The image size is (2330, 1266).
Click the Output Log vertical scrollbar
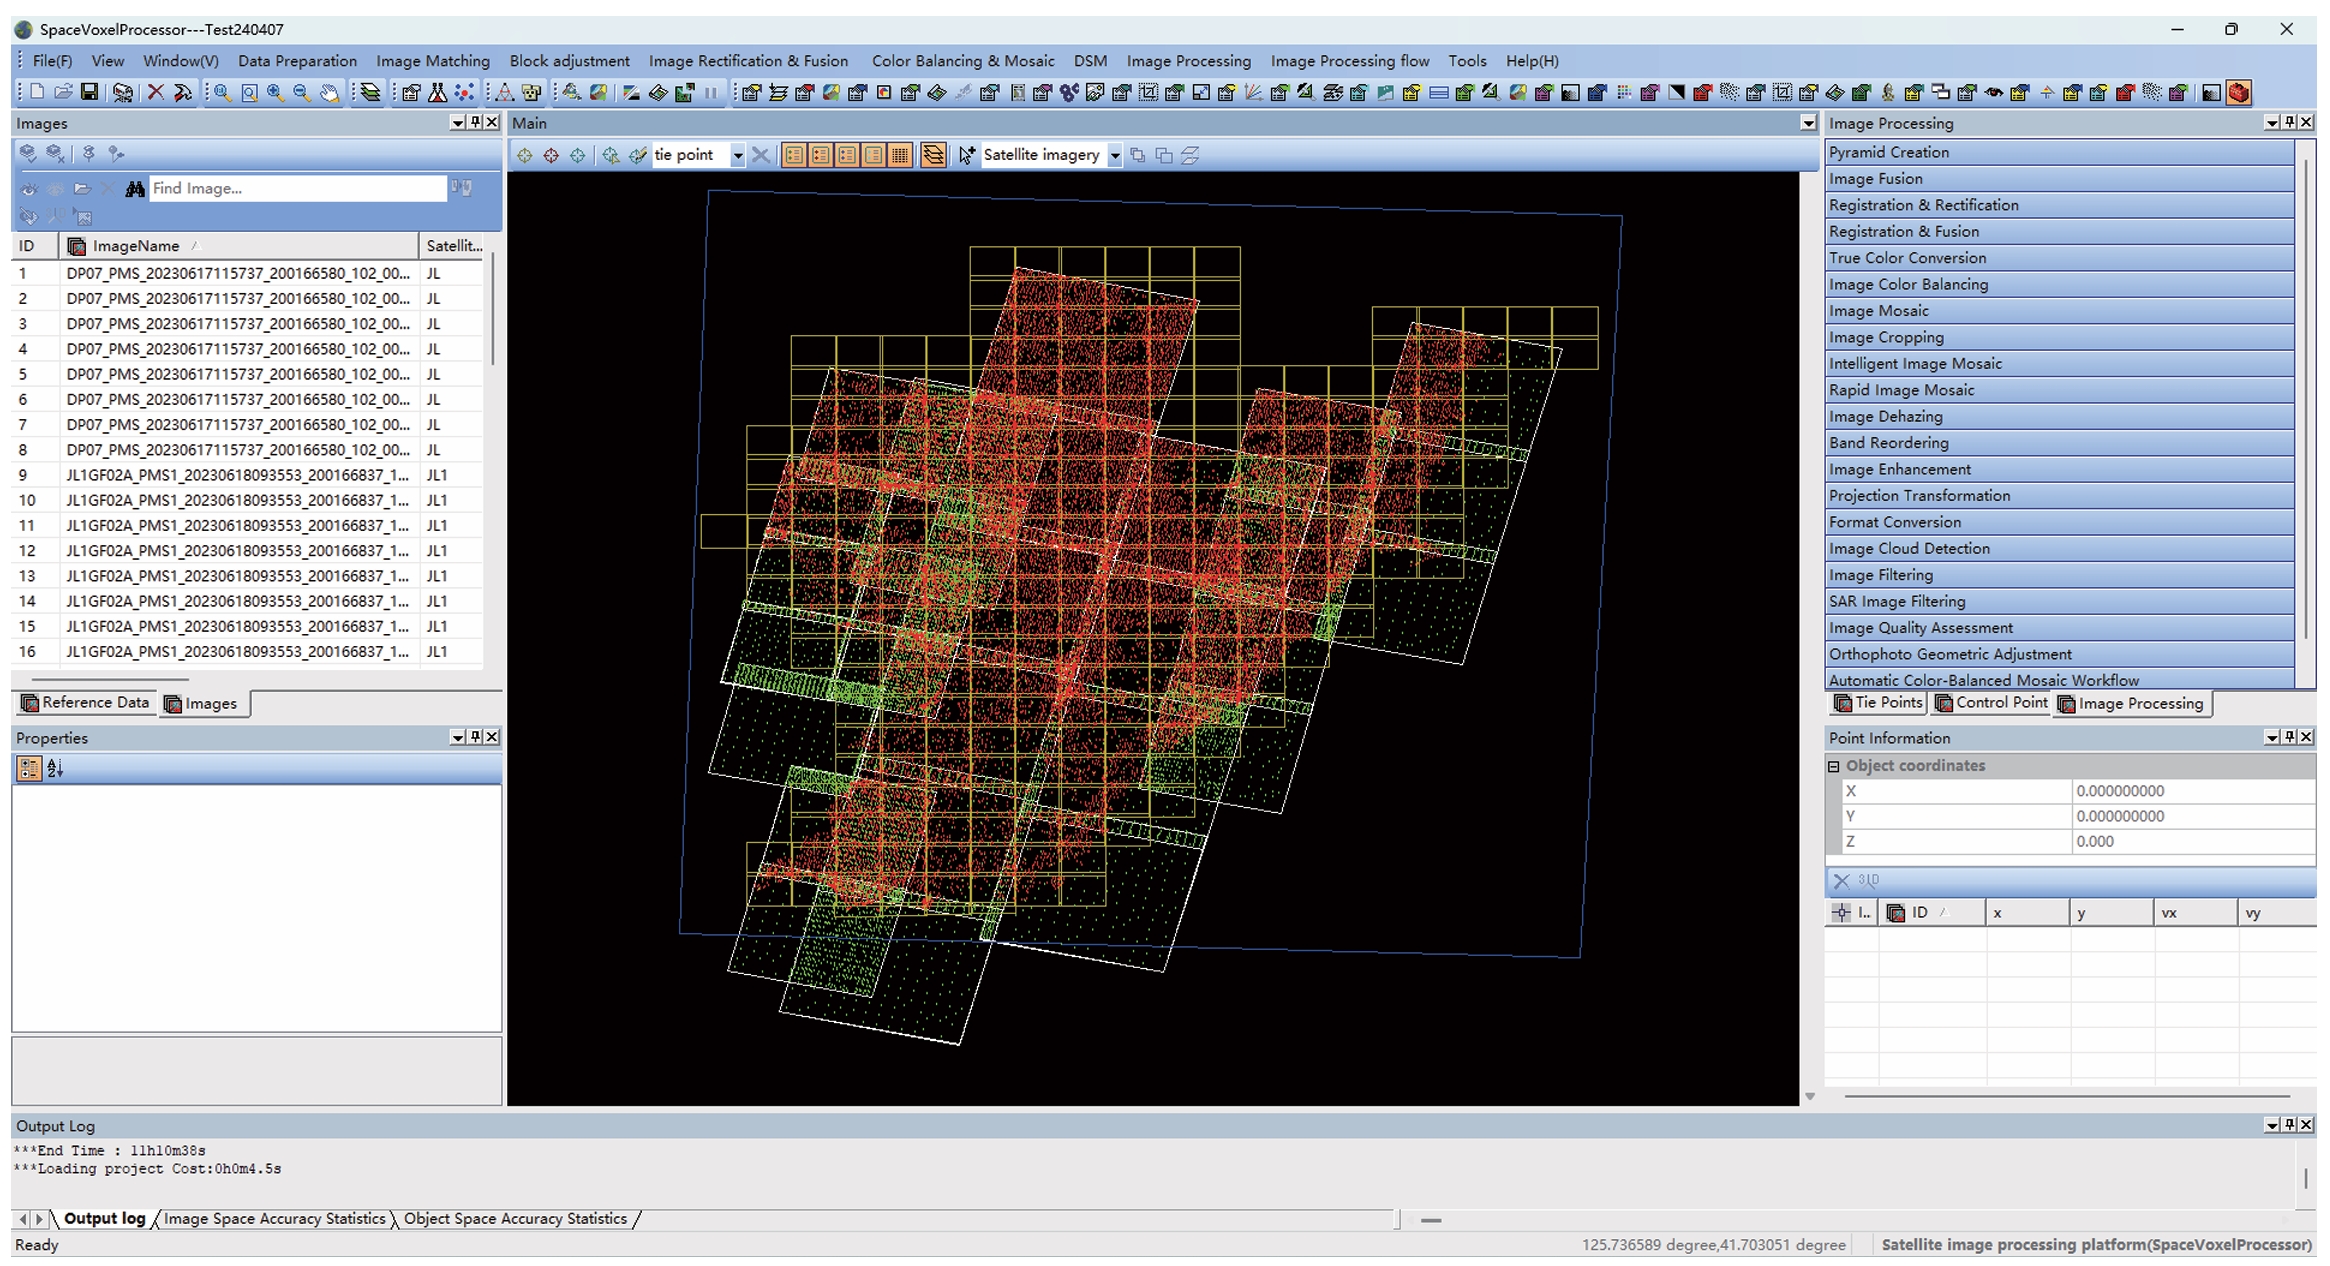[x=2305, y=1178]
